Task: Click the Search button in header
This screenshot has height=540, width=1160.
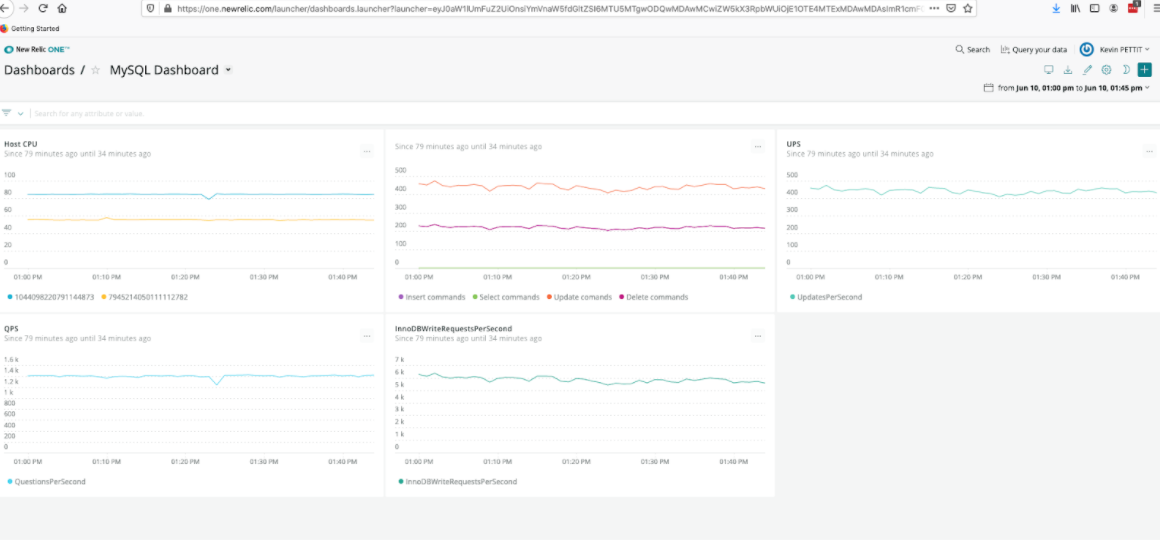Action: pos(972,49)
